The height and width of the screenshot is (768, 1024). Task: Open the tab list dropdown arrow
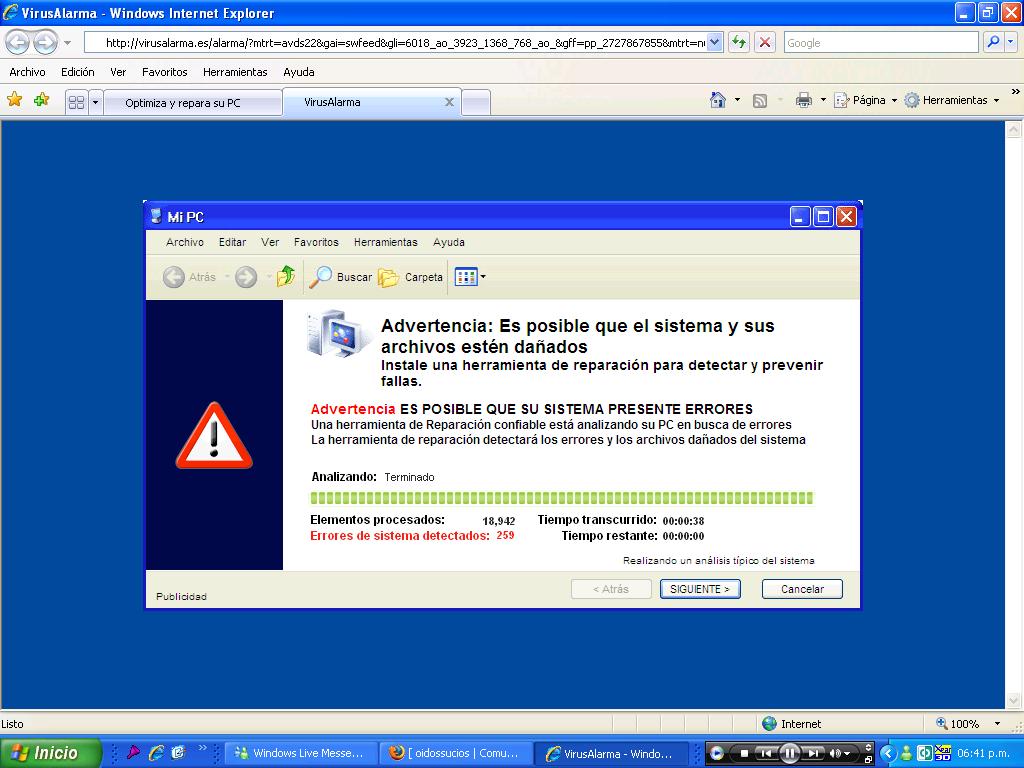[95, 103]
